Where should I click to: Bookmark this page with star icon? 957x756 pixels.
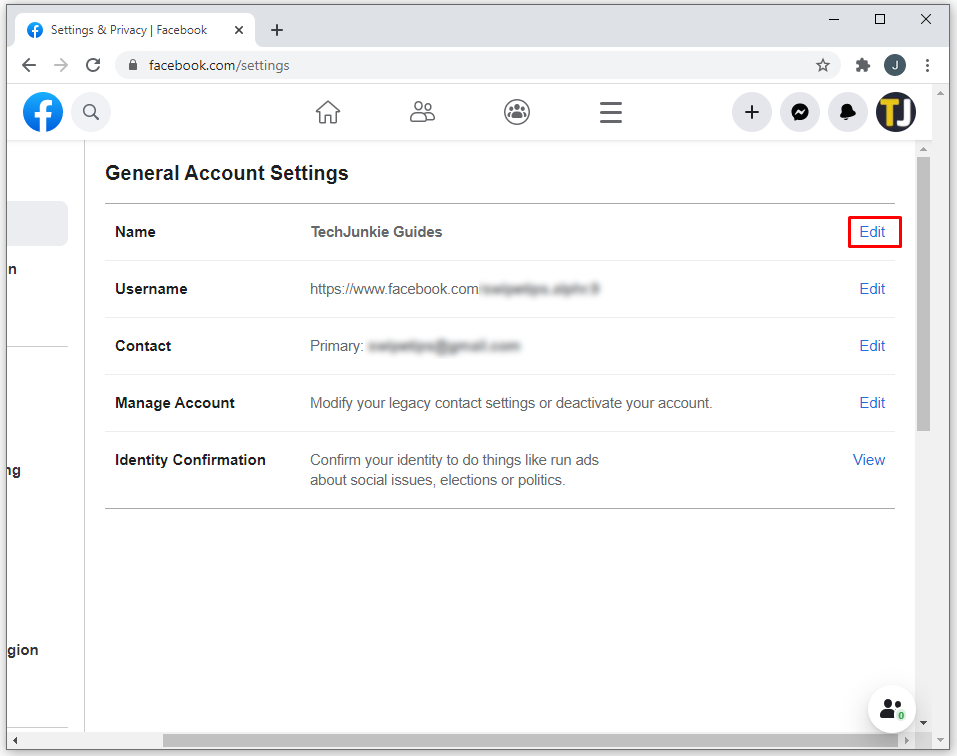823,65
